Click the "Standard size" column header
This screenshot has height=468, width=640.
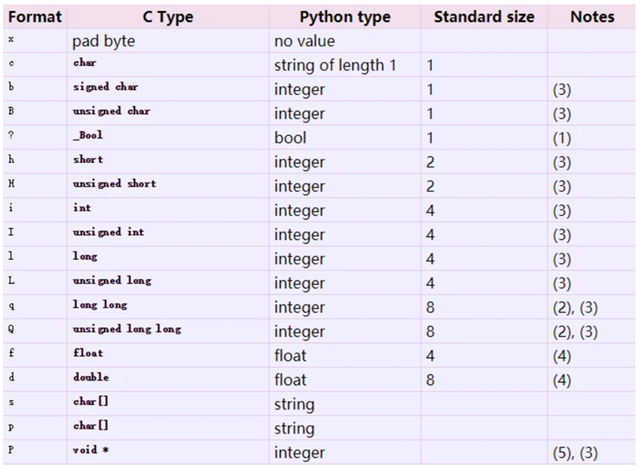[484, 17]
